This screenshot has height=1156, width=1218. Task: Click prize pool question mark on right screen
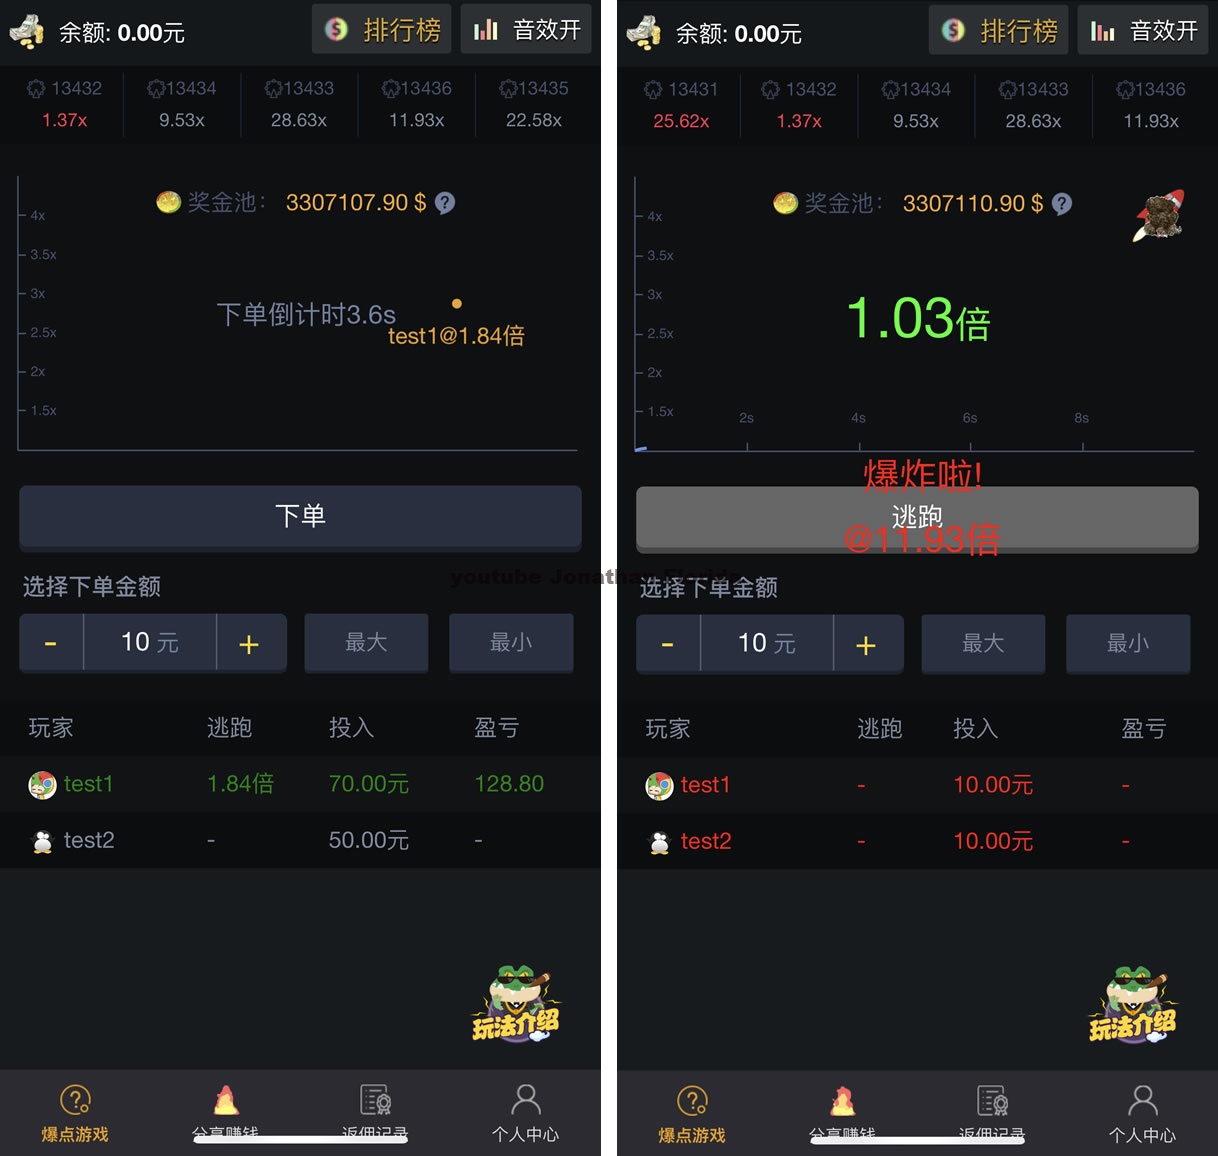[1063, 204]
